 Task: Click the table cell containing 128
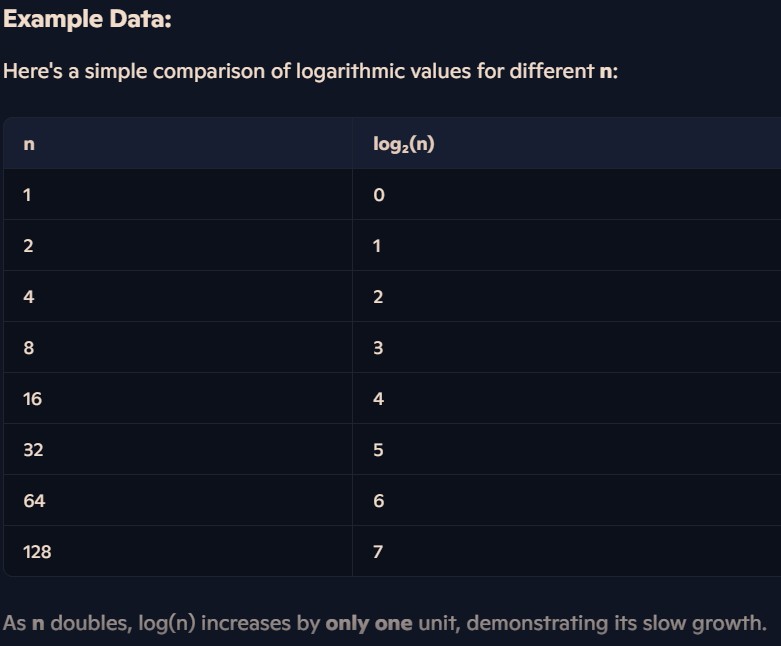[x=37, y=552]
